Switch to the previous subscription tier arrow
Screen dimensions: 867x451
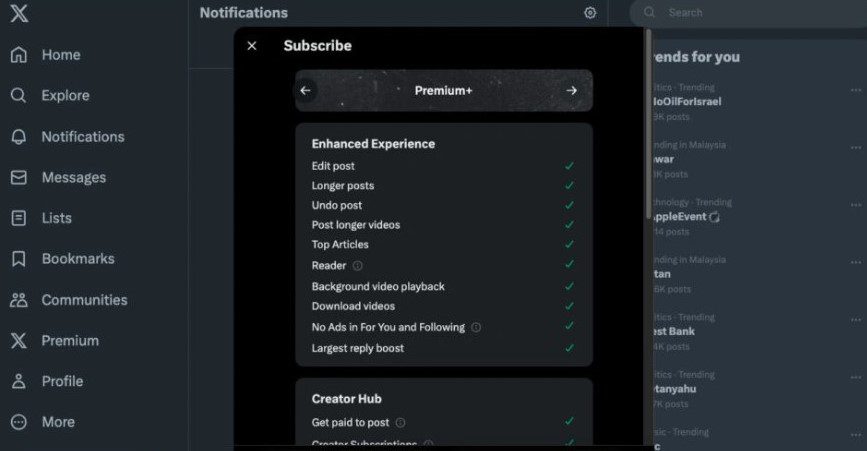[x=306, y=91]
